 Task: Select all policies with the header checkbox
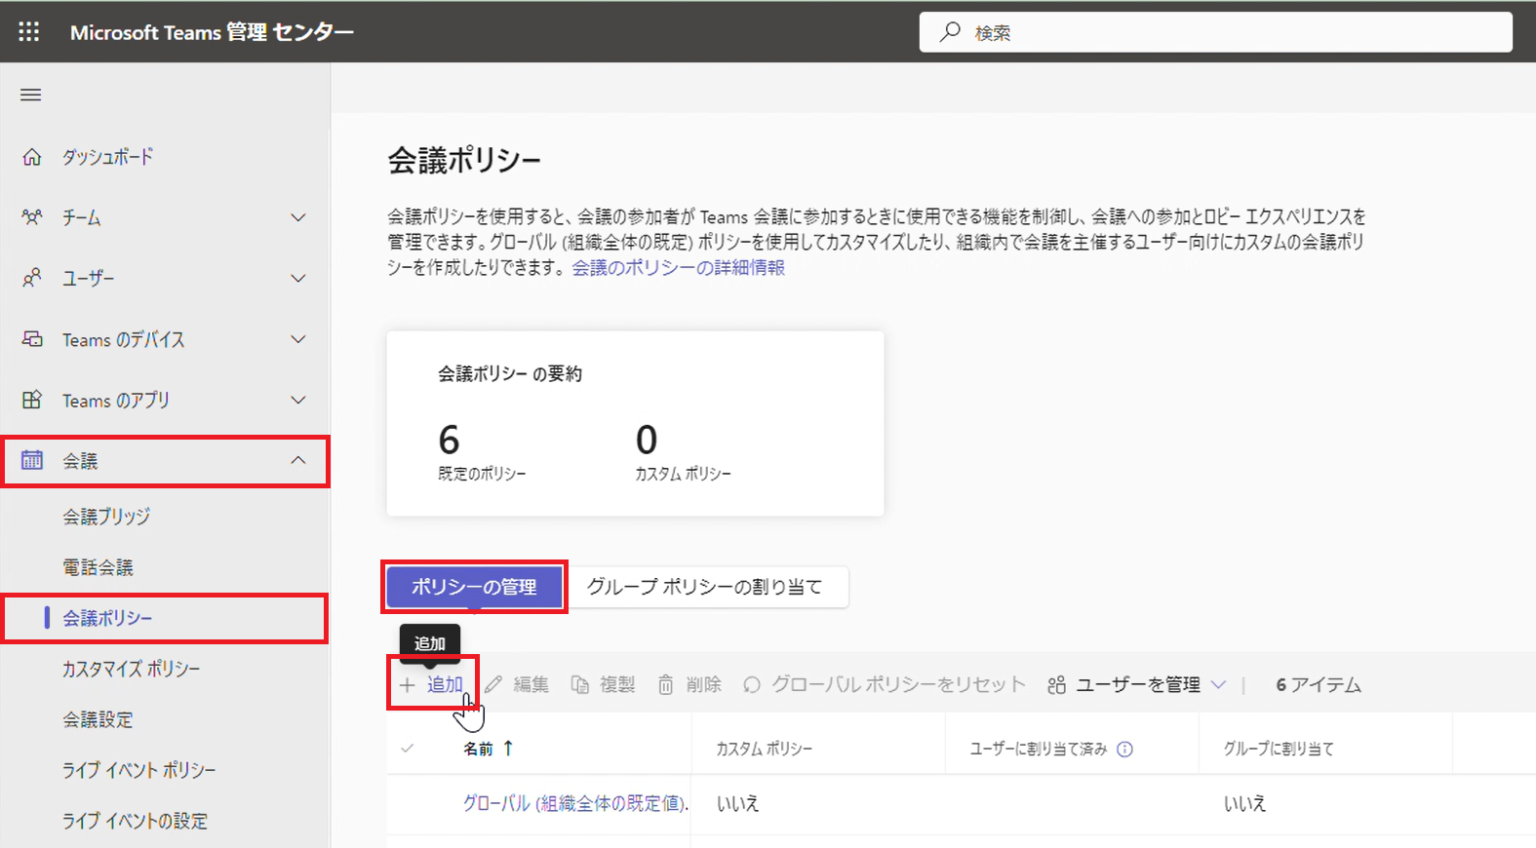point(408,747)
